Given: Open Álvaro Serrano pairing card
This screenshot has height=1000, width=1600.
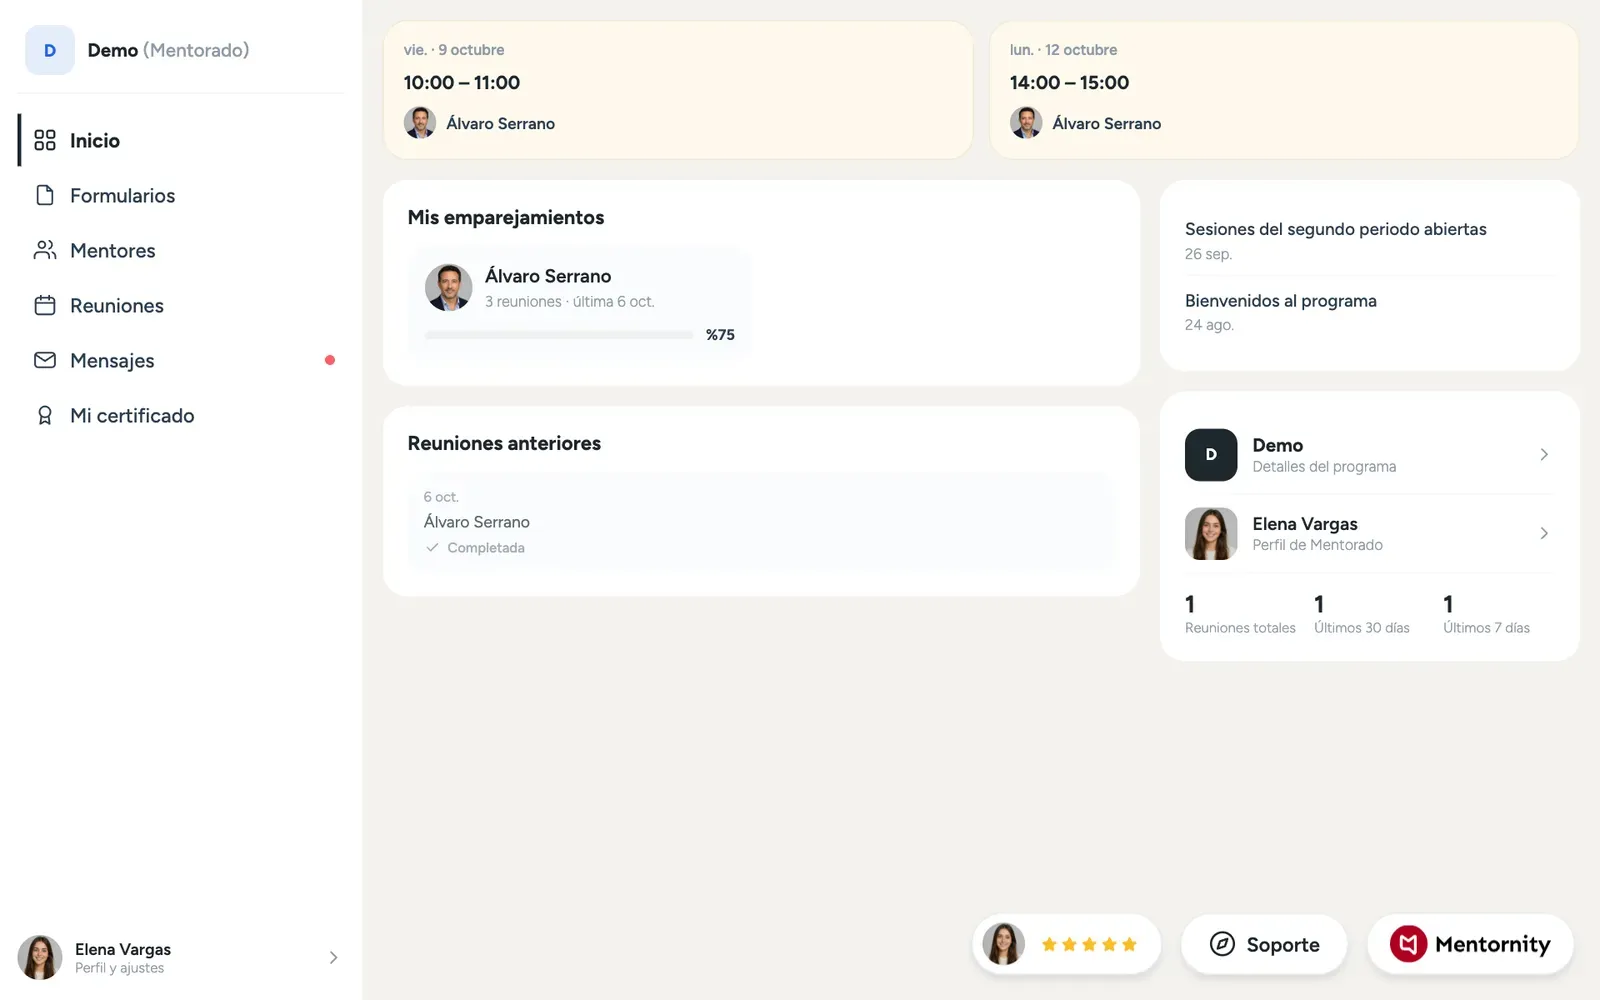Looking at the screenshot, I should point(579,301).
